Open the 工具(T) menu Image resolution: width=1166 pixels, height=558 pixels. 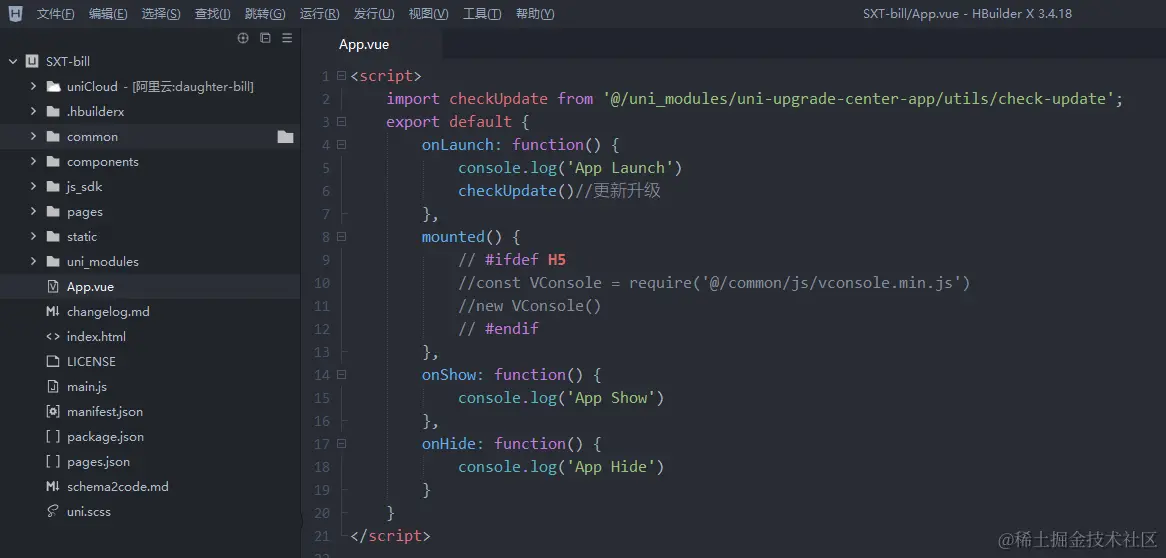point(482,13)
